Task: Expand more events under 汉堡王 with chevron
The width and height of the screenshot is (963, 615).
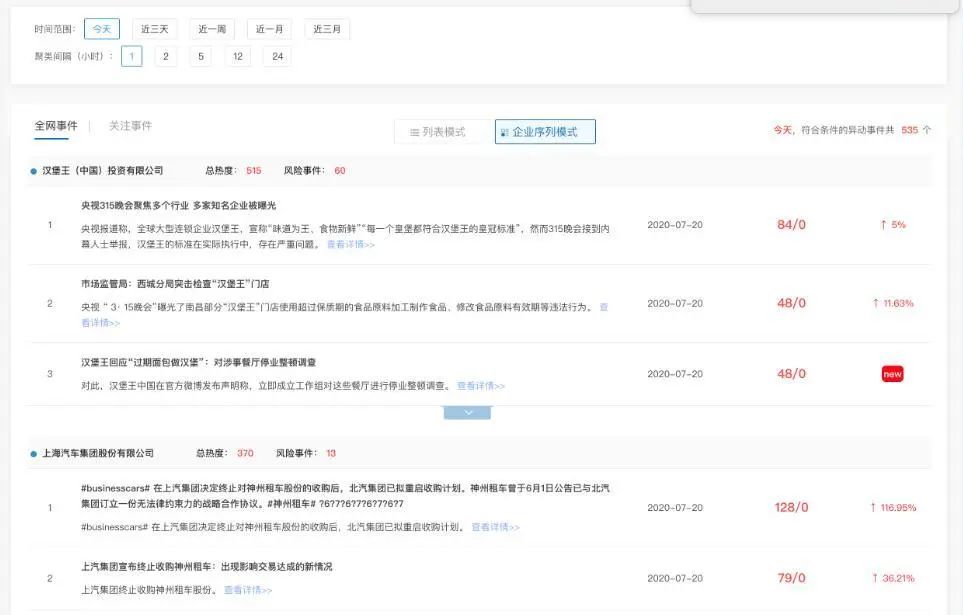Action: [x=467, y=412]
